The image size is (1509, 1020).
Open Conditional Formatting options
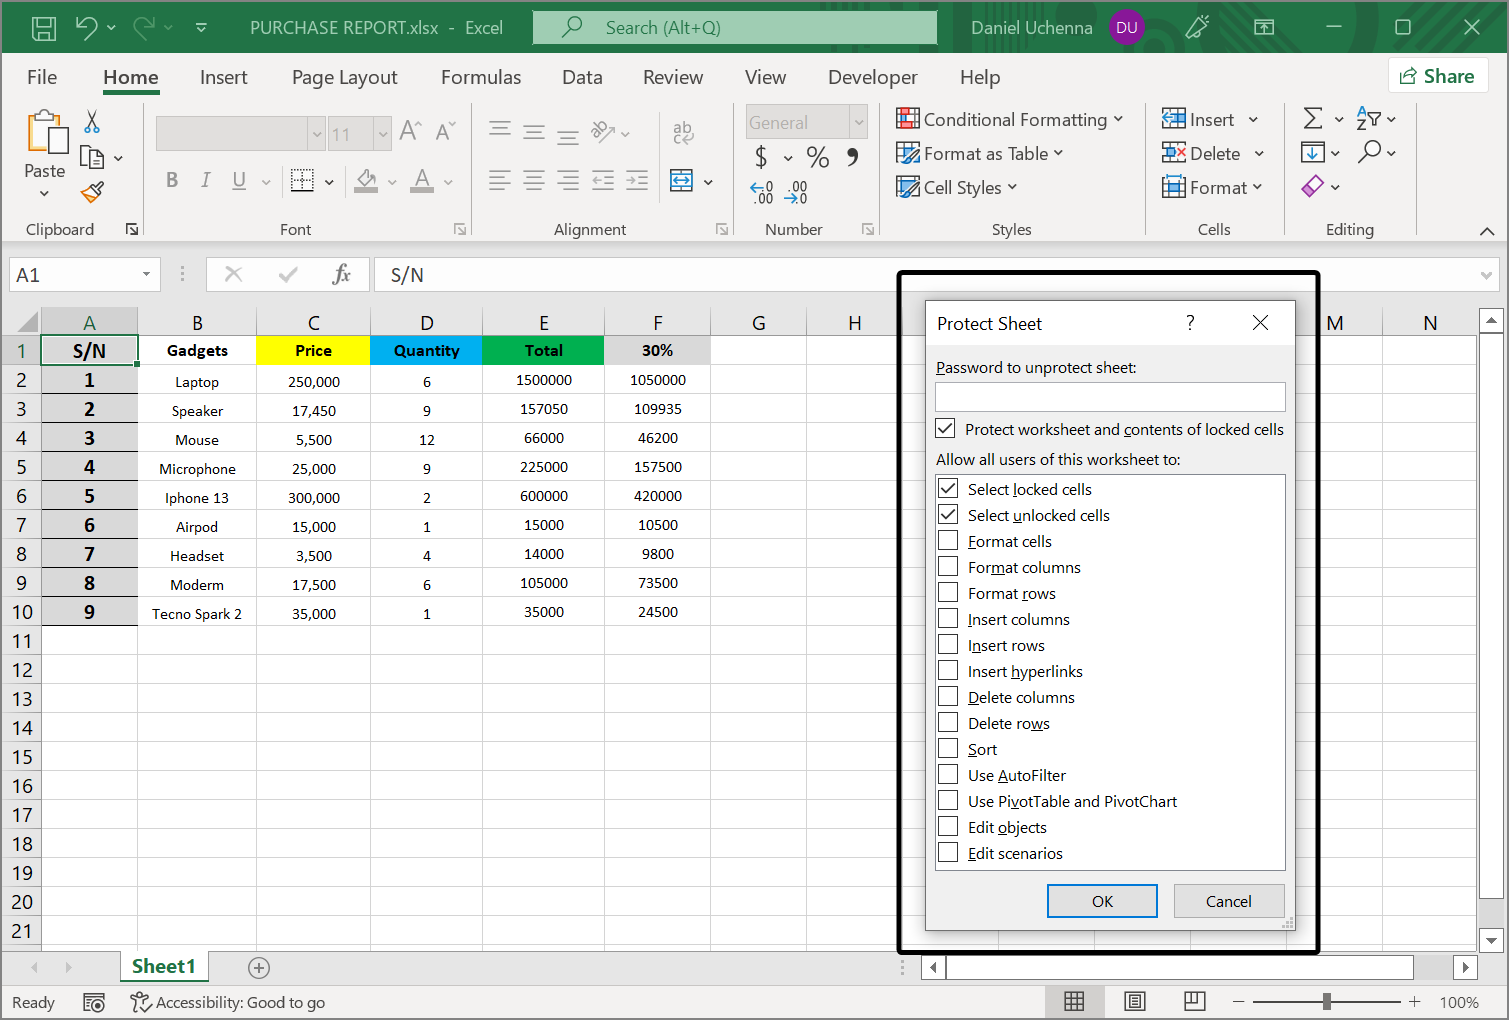pyautogui.click(x=1011, y=119)
